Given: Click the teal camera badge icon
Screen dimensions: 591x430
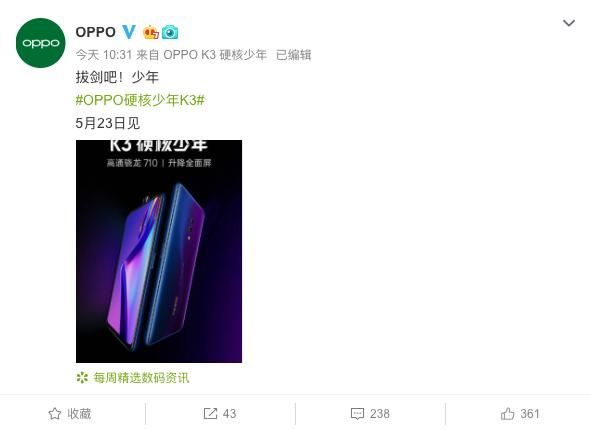Looking at the screenshot, I should (170, 32).
